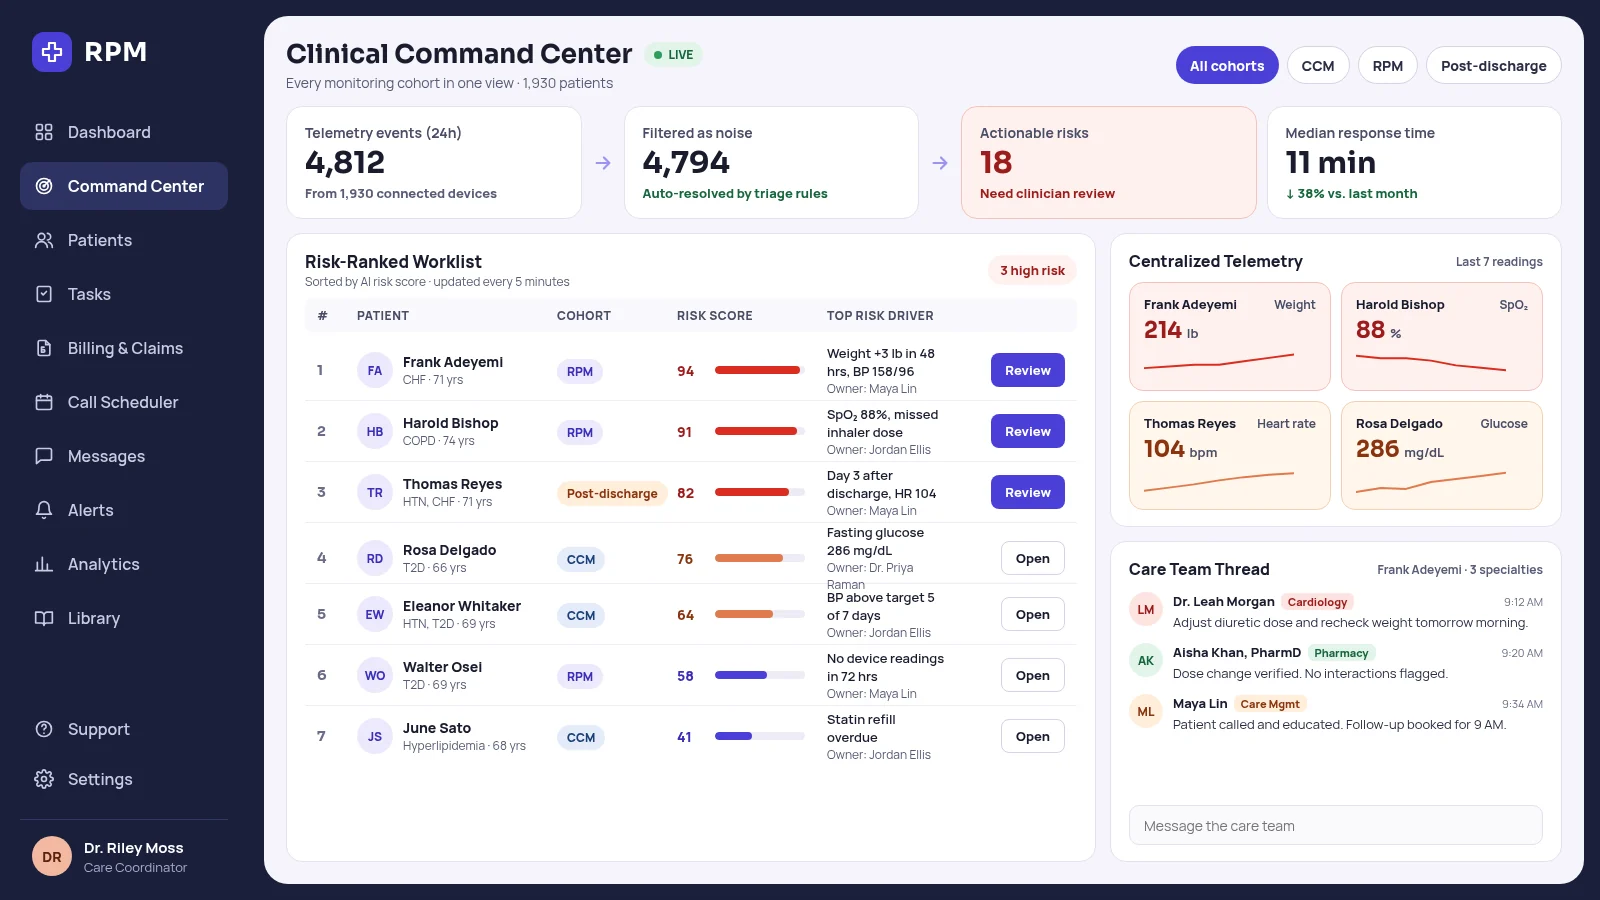1600x900 pixels.
Task: Open Eleanor Whitaker's record
Action: click(1033, 614)
